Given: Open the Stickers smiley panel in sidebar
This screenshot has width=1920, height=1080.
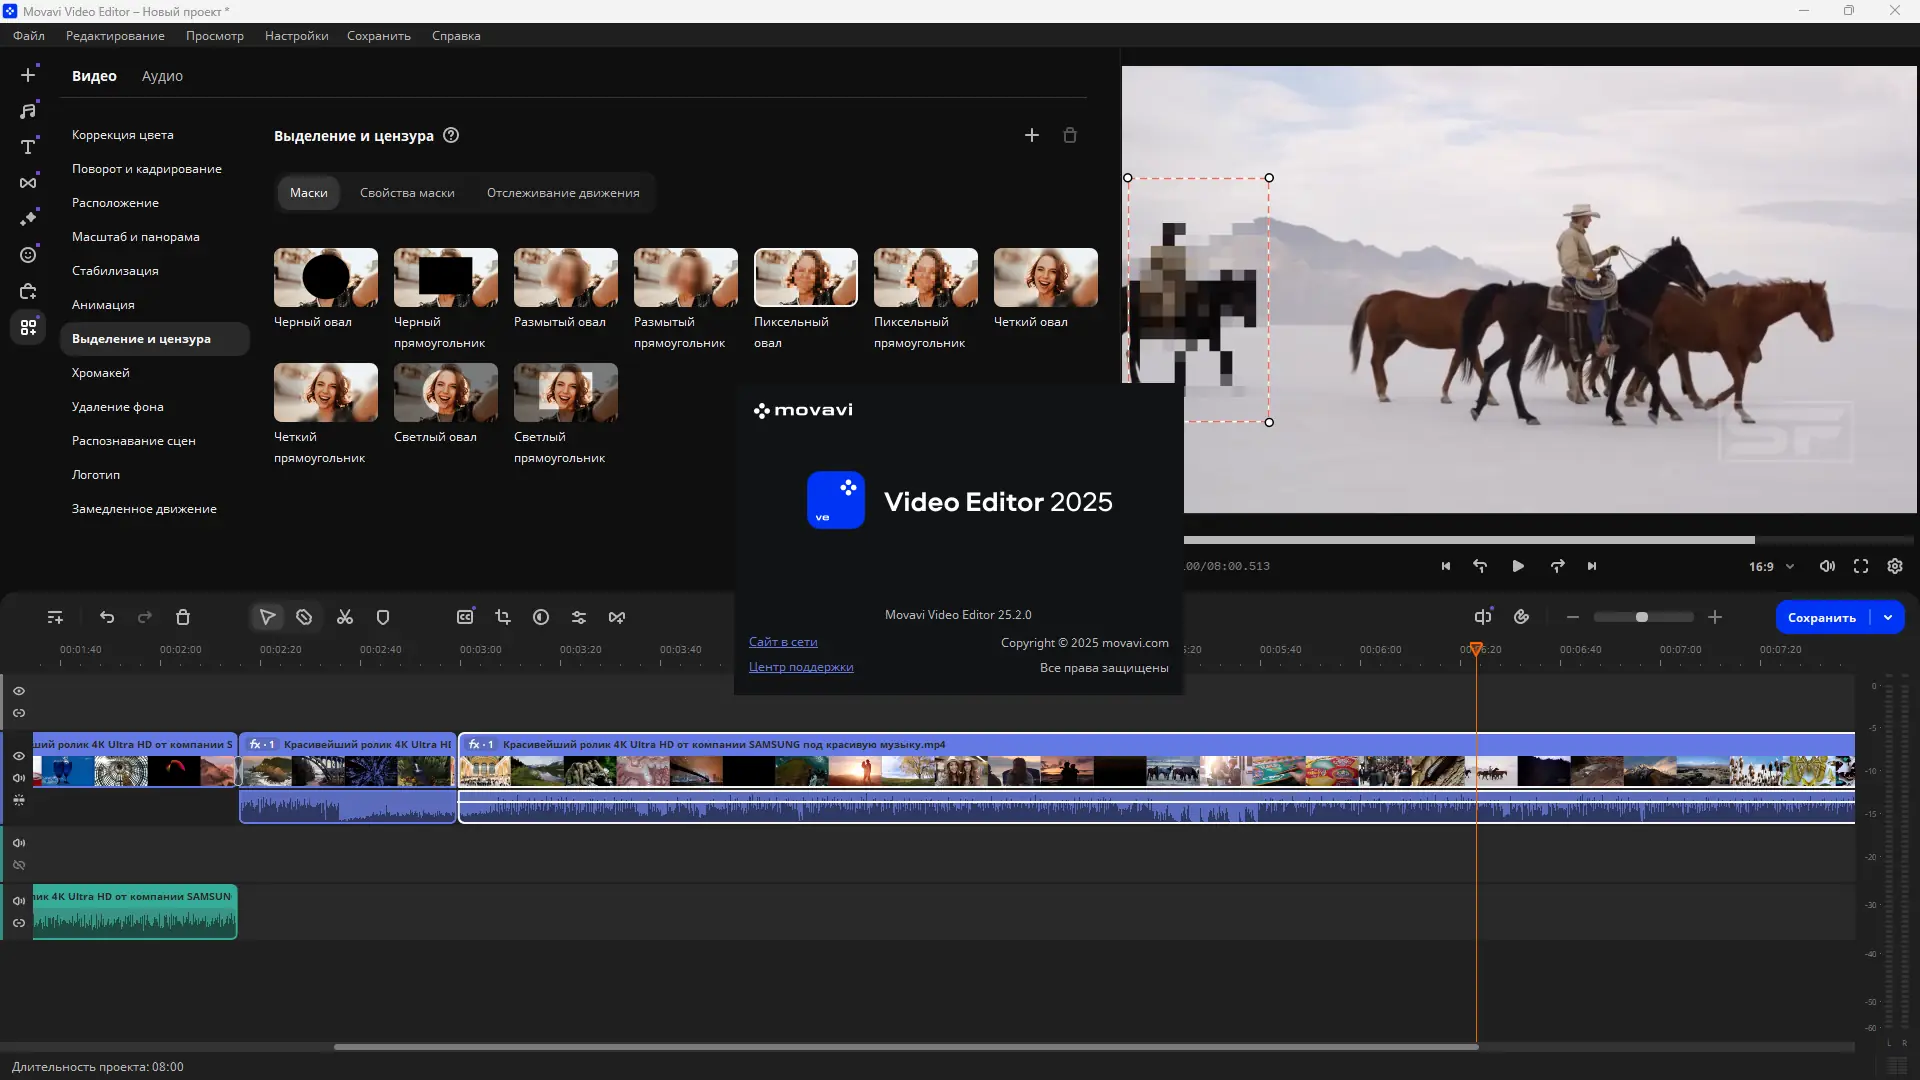Looking at the screenshot, I should pos(28,255).
